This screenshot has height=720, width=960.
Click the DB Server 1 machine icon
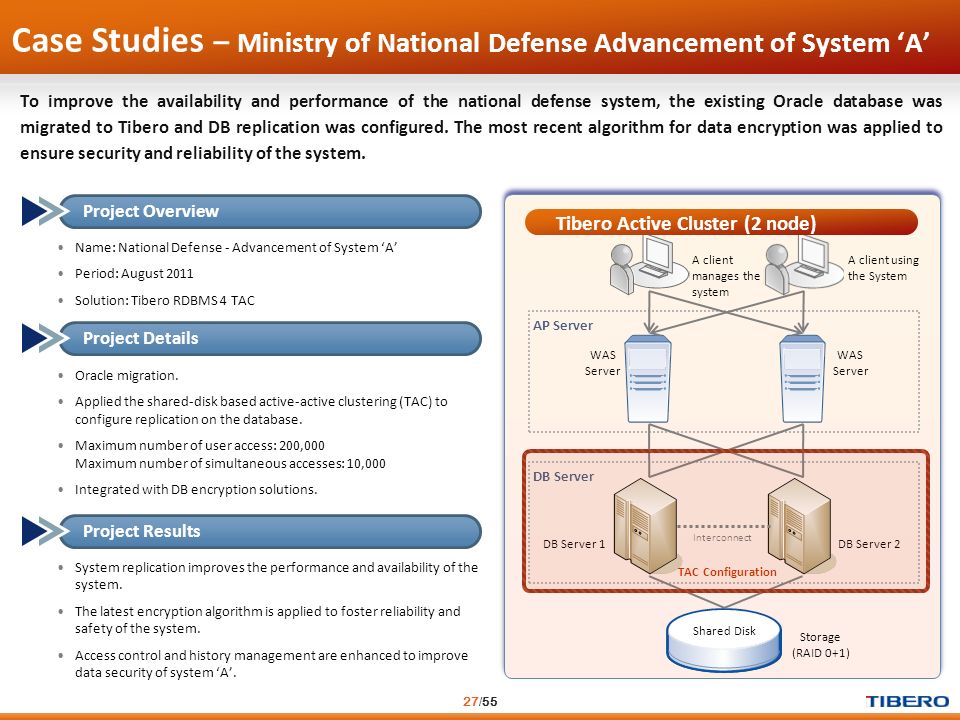[647, 527]
